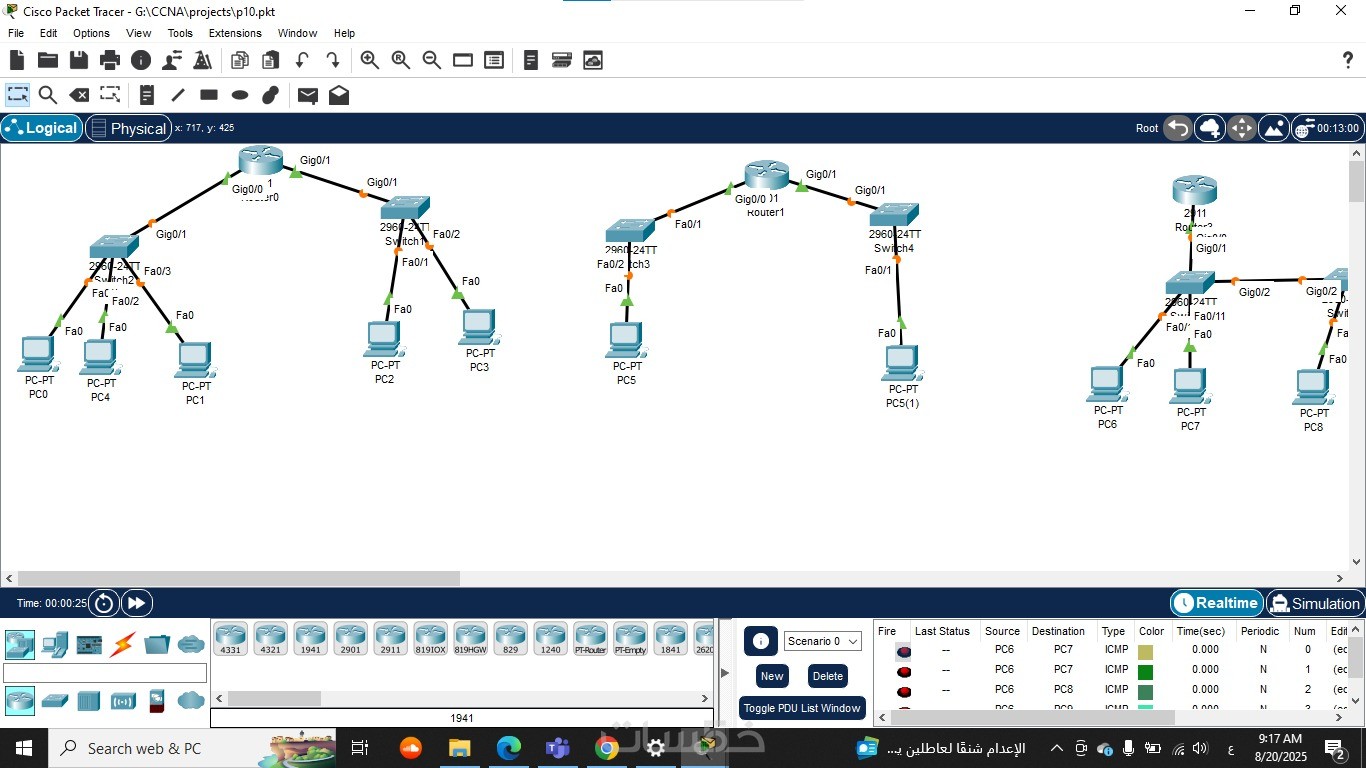Click PC3 on the workspace
1366x768 pixels.
pos(479,327)
